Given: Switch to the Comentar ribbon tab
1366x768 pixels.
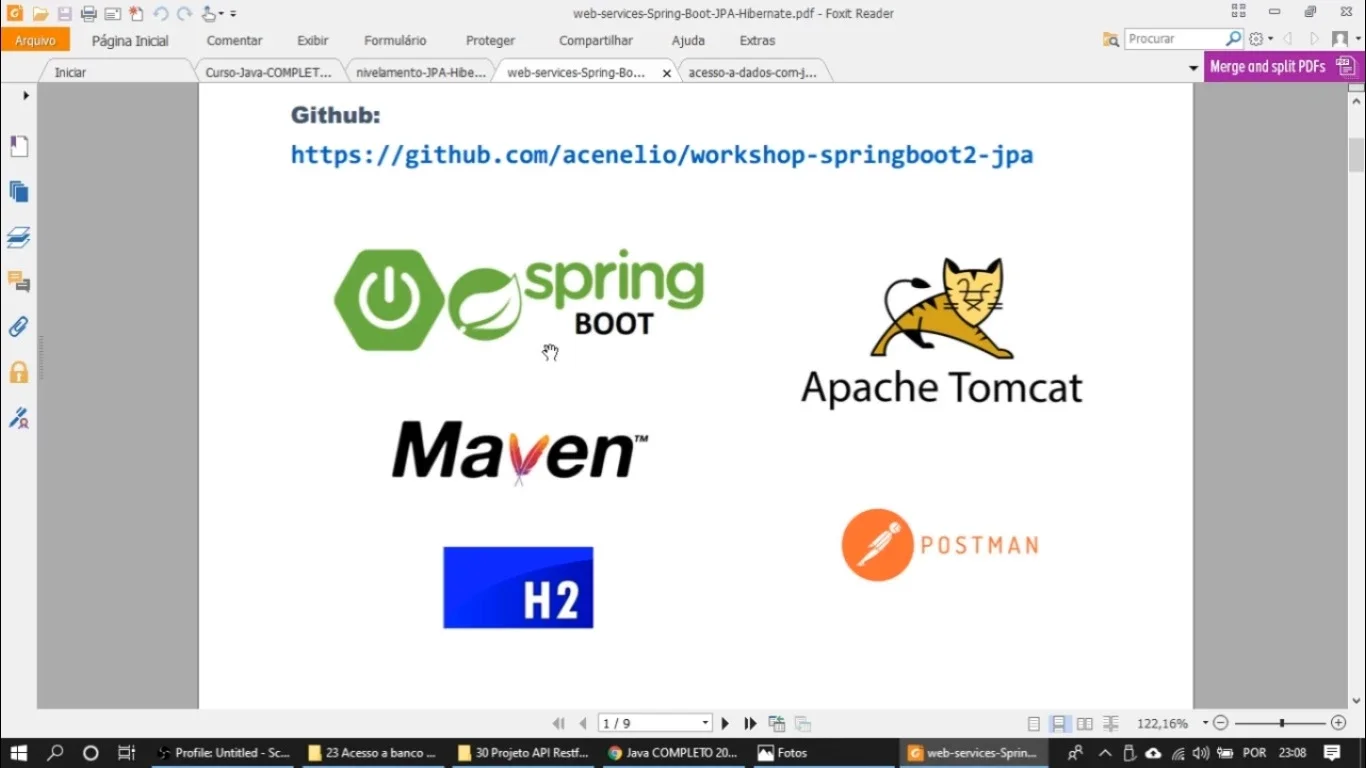Looking at the screenshot, I should [234, 41].
